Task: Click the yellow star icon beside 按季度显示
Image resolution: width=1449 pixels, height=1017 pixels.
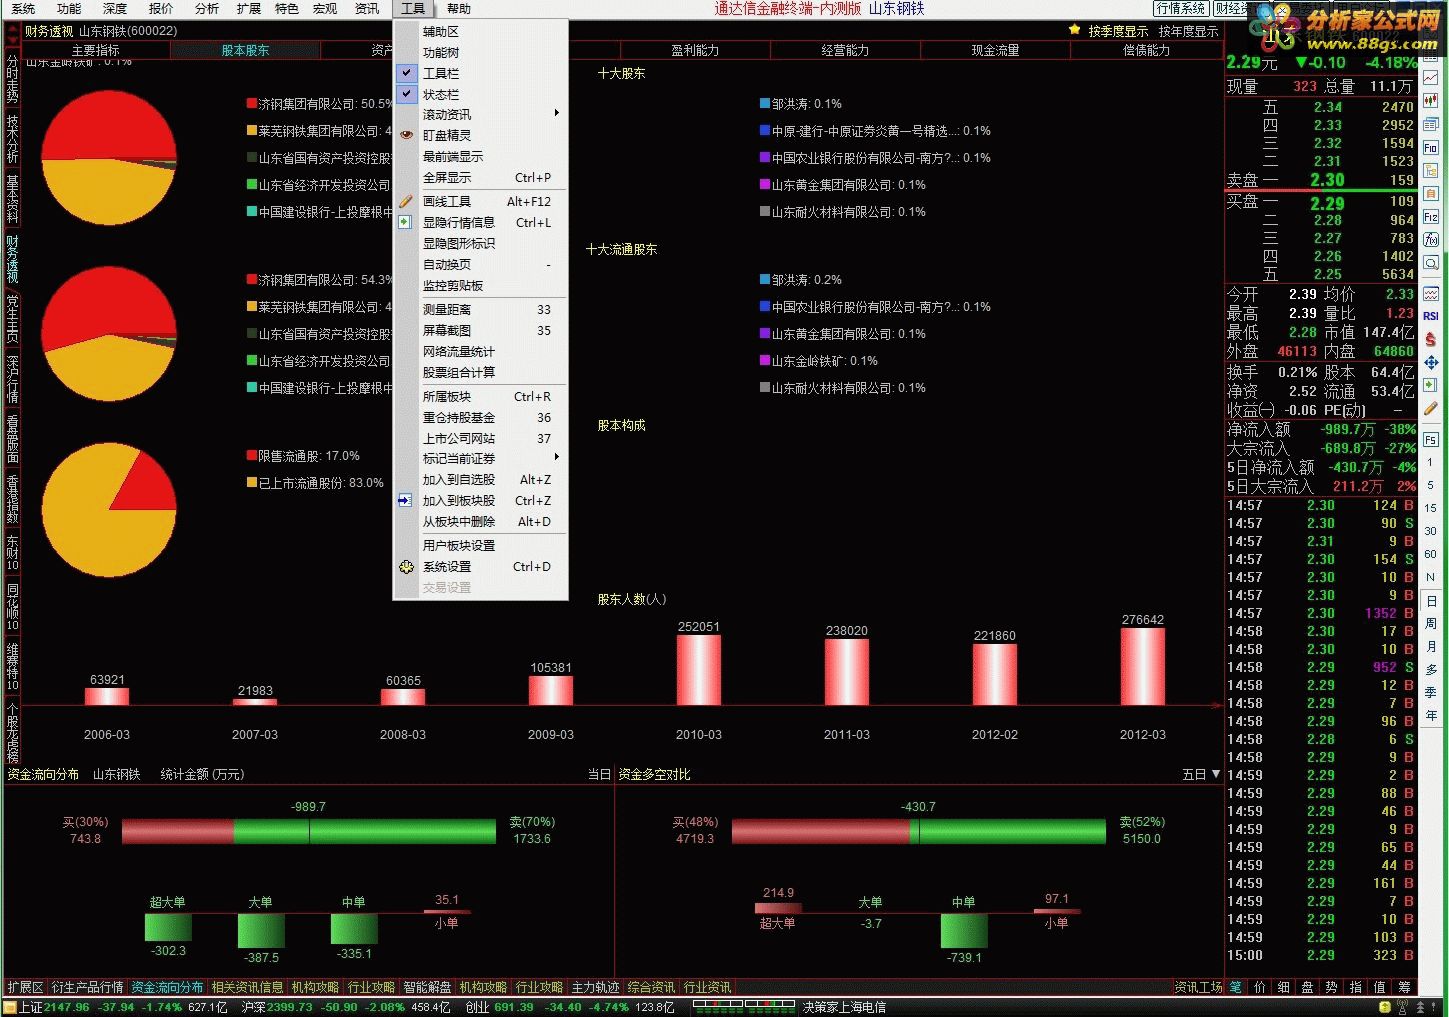Action: 1074,30
